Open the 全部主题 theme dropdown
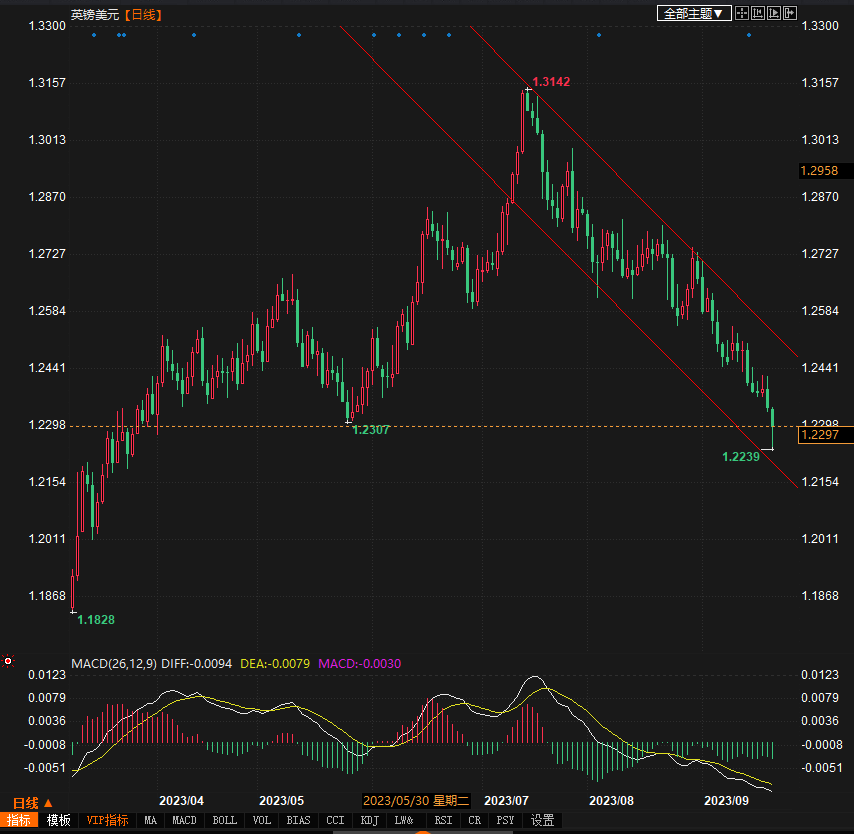This screenshot has height=834, width=854. pos(694,14)
